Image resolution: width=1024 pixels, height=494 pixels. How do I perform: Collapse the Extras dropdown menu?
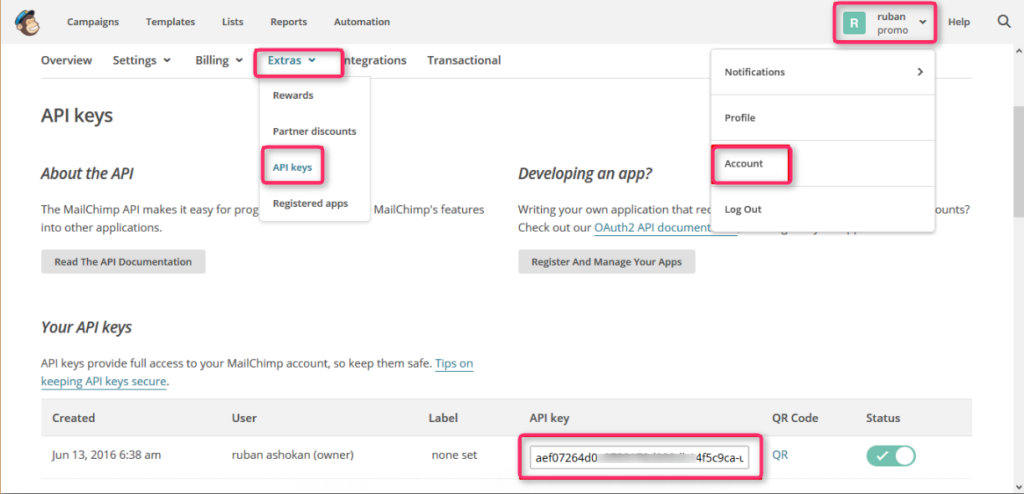(x=292, y=60)
